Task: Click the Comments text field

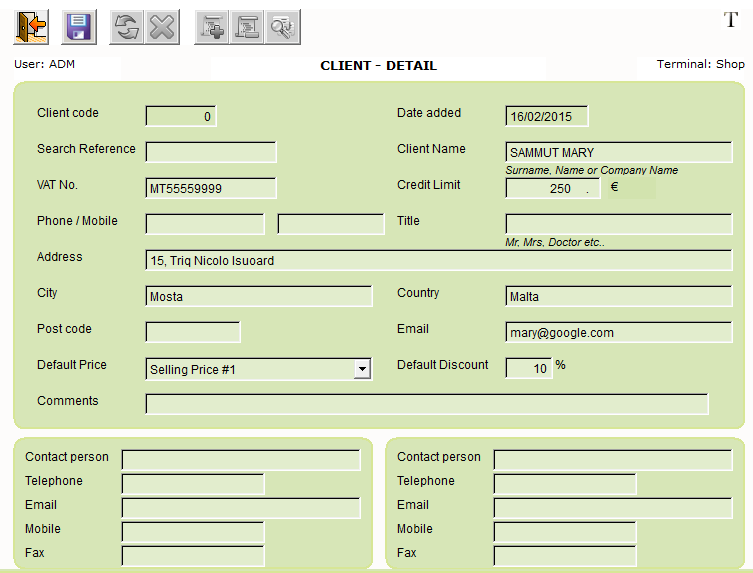Action: (427, 404)
